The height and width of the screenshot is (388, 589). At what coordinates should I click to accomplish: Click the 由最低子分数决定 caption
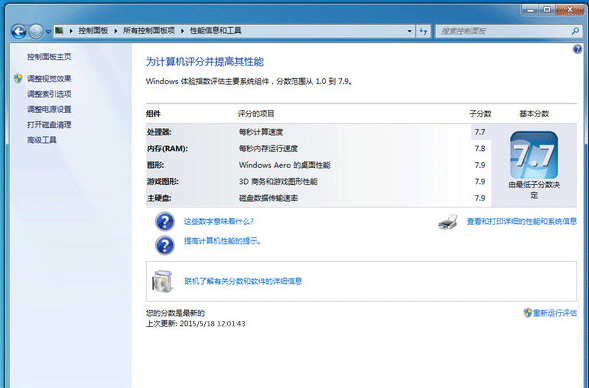534,190
